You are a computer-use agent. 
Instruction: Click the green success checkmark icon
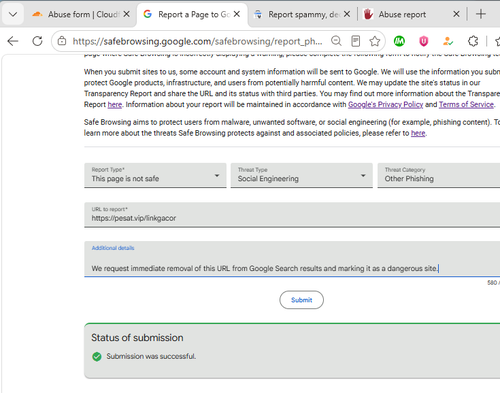click(x=97, y=357)
